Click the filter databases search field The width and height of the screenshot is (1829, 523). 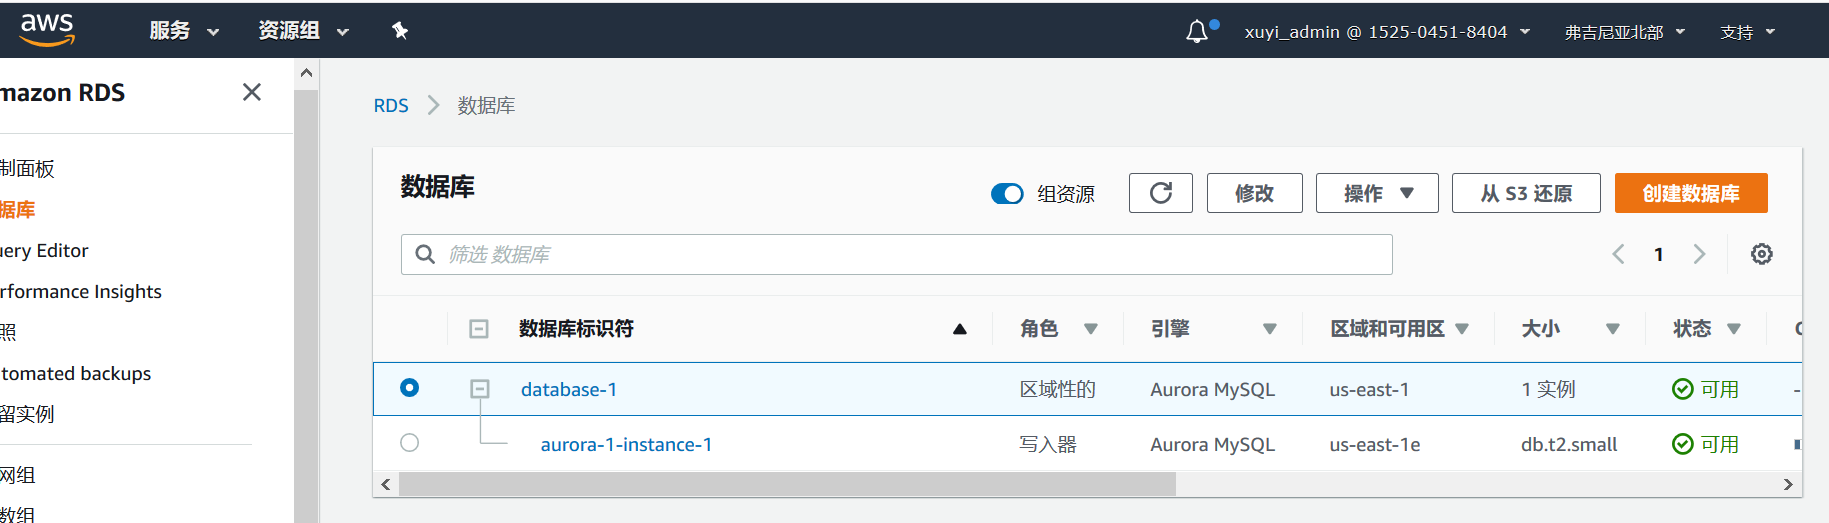pyautogui.click(x=896, y=254)
